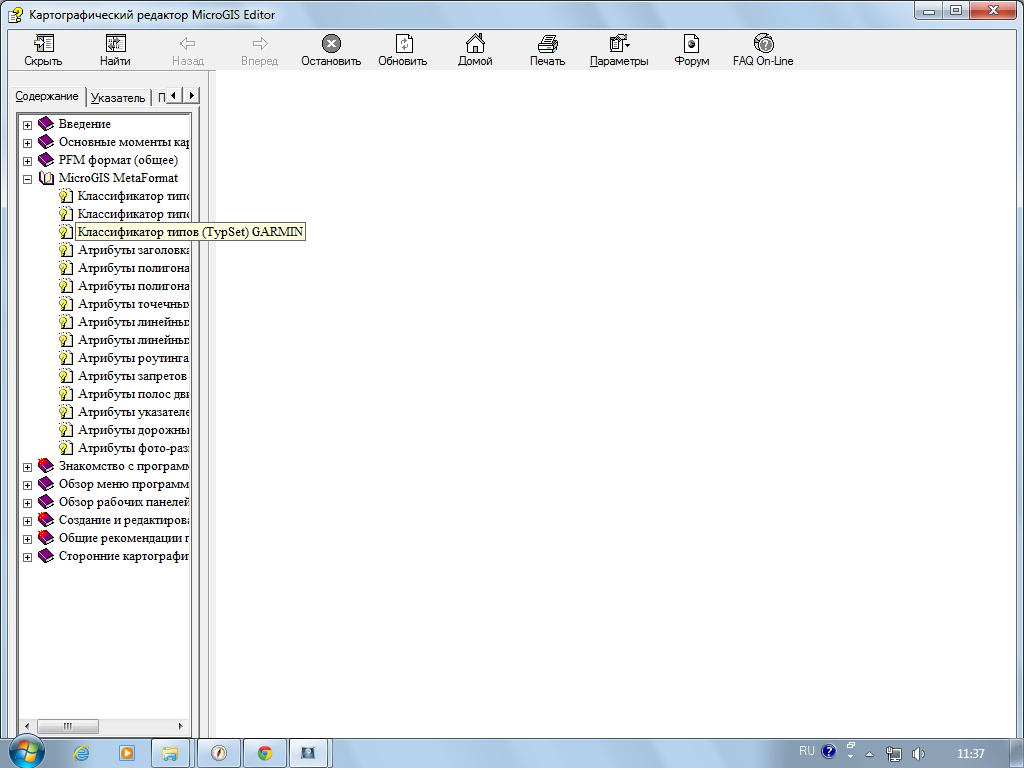This screenshot has height=770, width=1024.
Task: Switch to the Указатель tab
Action: [x=116, y=98]
